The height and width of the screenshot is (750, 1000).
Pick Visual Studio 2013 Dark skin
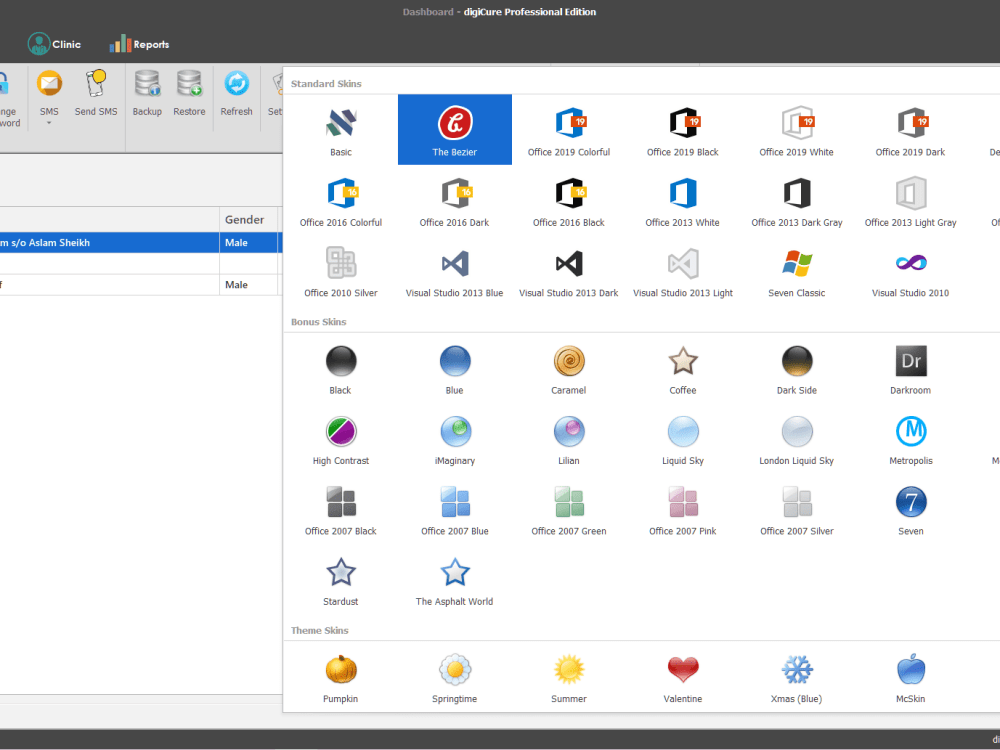click(x=568, y=271)
